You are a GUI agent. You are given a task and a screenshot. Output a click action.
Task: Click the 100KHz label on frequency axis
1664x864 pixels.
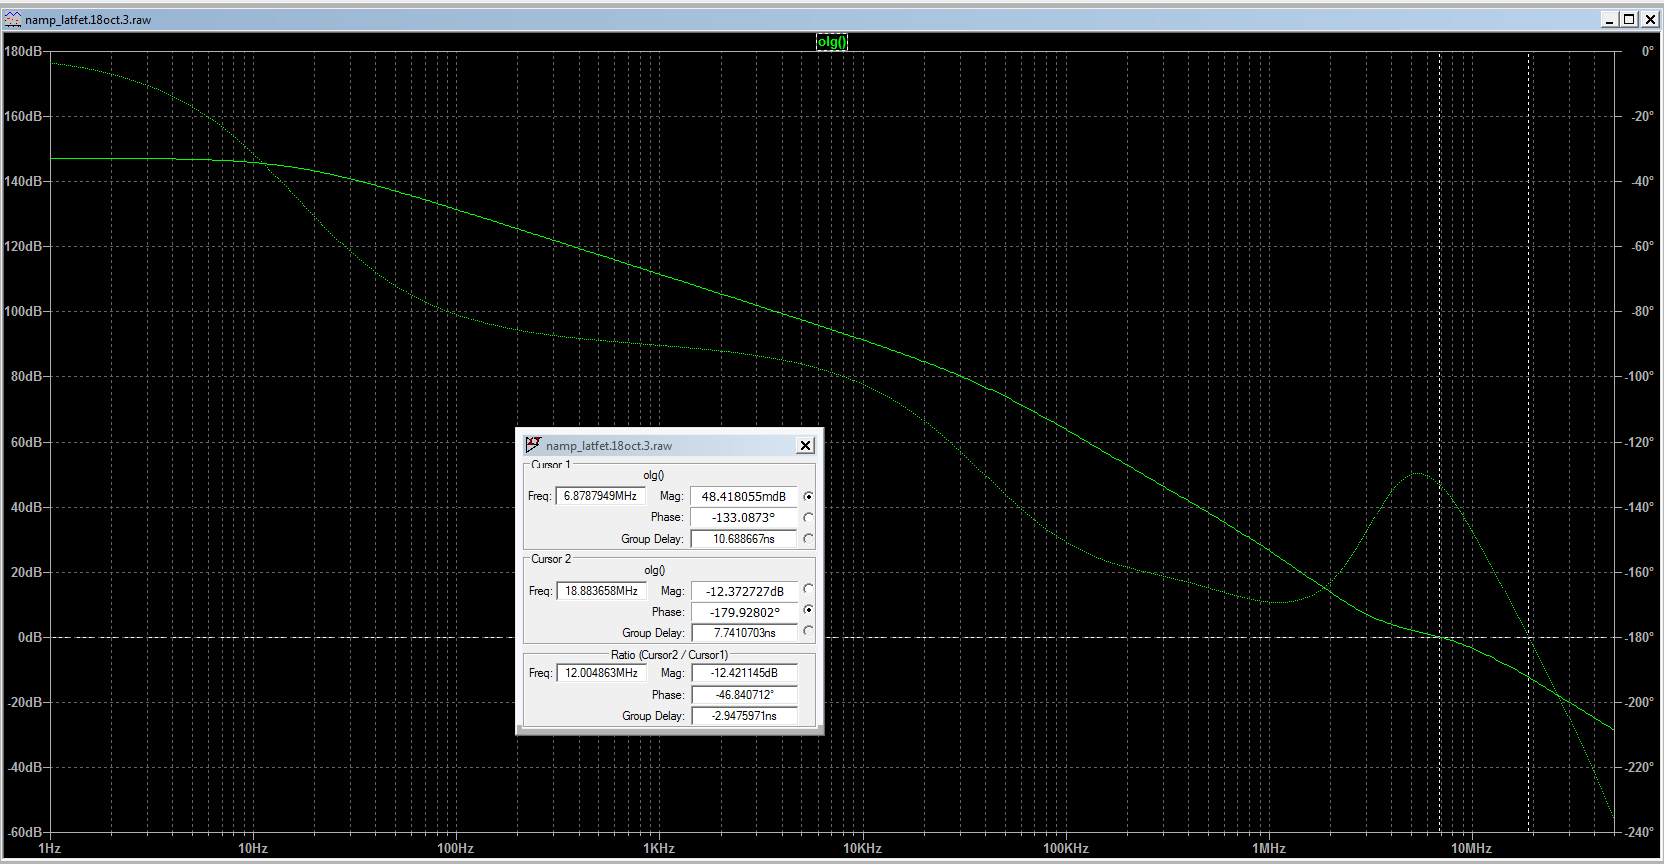1066,848
